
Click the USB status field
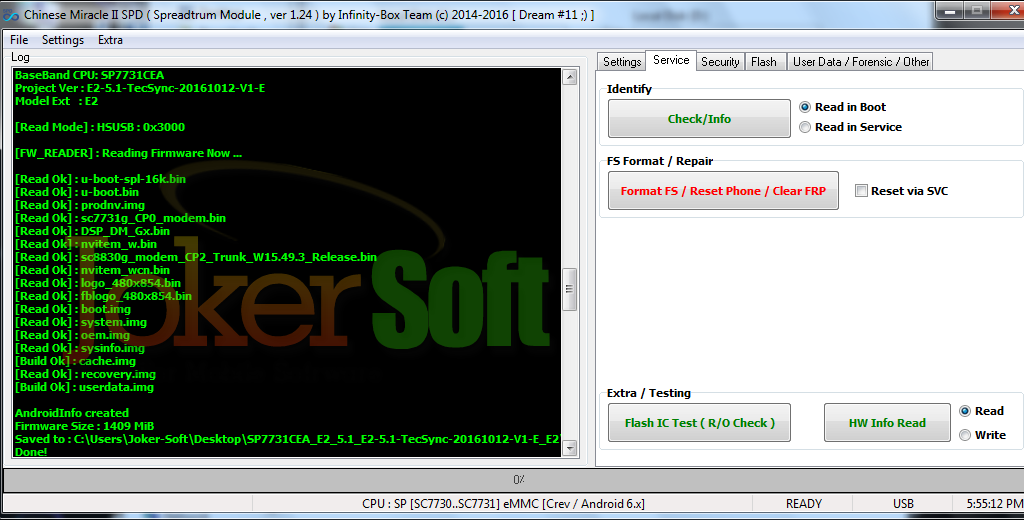pyautogui.click(x=903, y=504)
